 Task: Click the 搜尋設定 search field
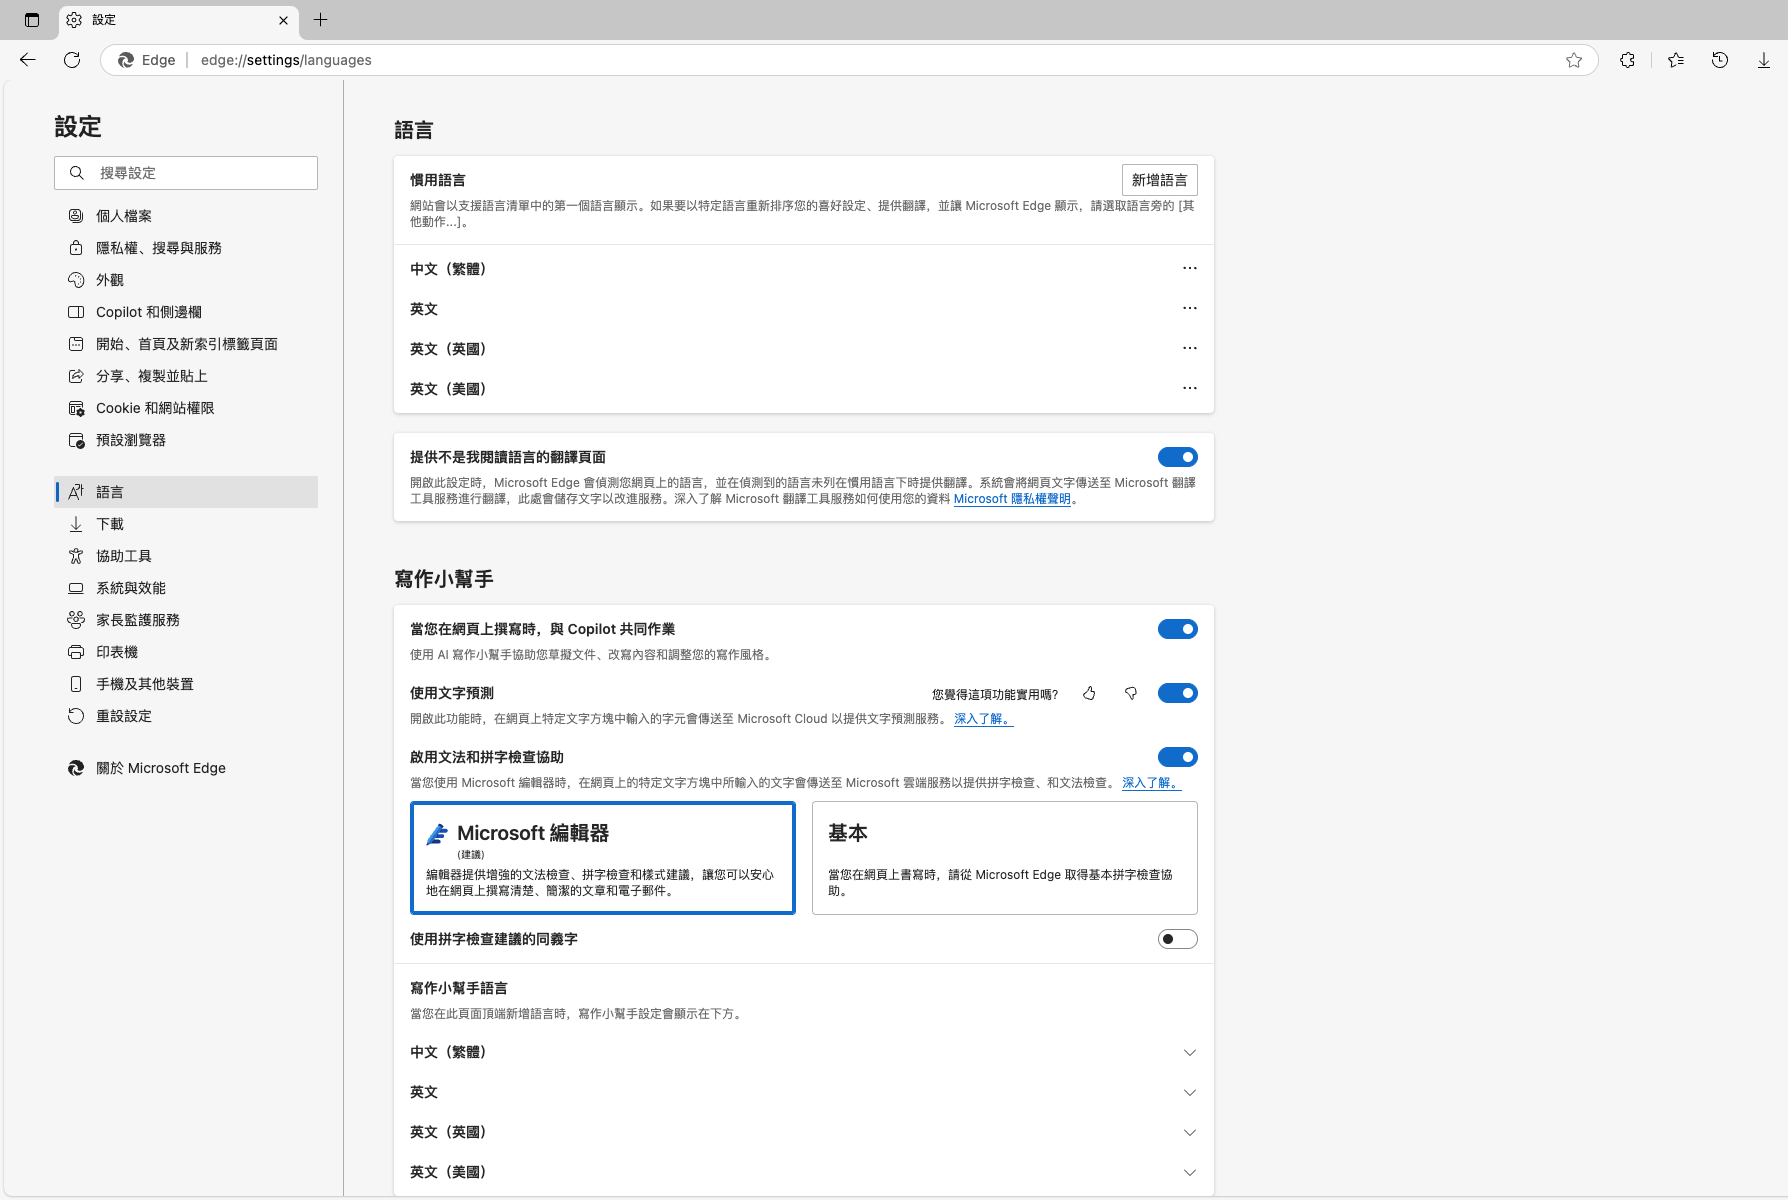pos(186,173)
